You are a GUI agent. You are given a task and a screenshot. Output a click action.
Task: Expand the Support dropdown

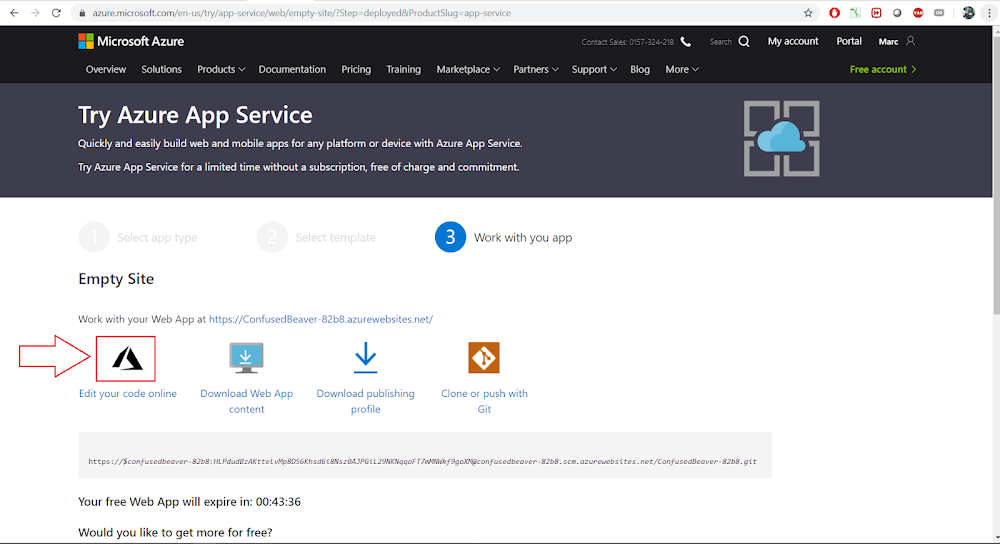[594, 70]
